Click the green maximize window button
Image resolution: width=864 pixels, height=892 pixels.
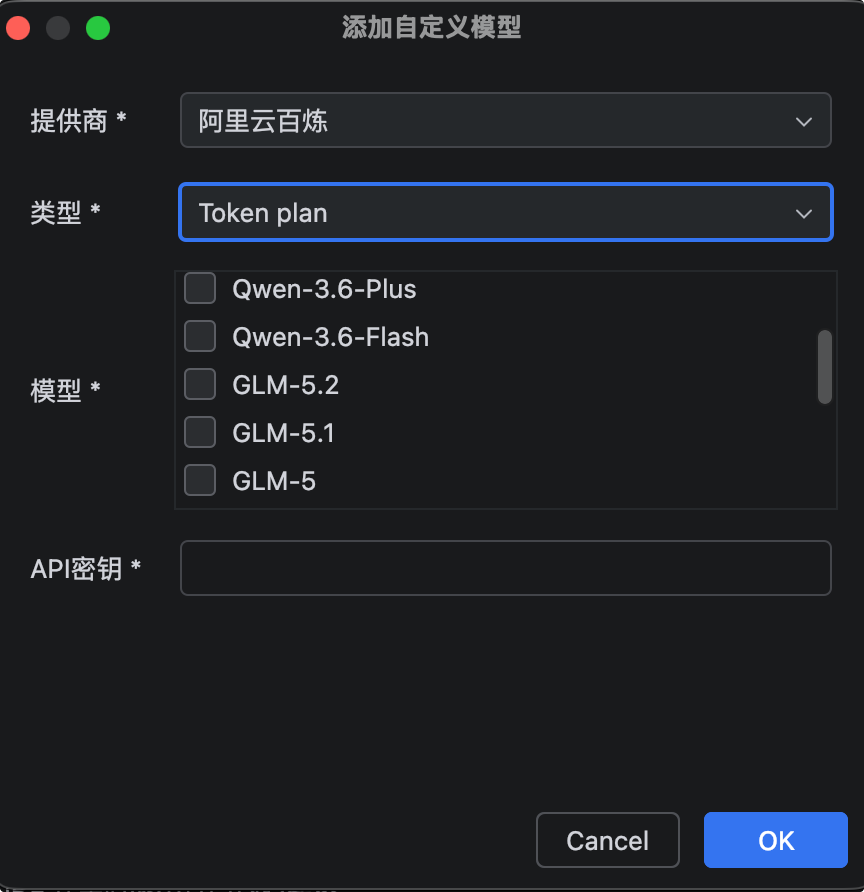pyautogui.click(x=98, y=28)
